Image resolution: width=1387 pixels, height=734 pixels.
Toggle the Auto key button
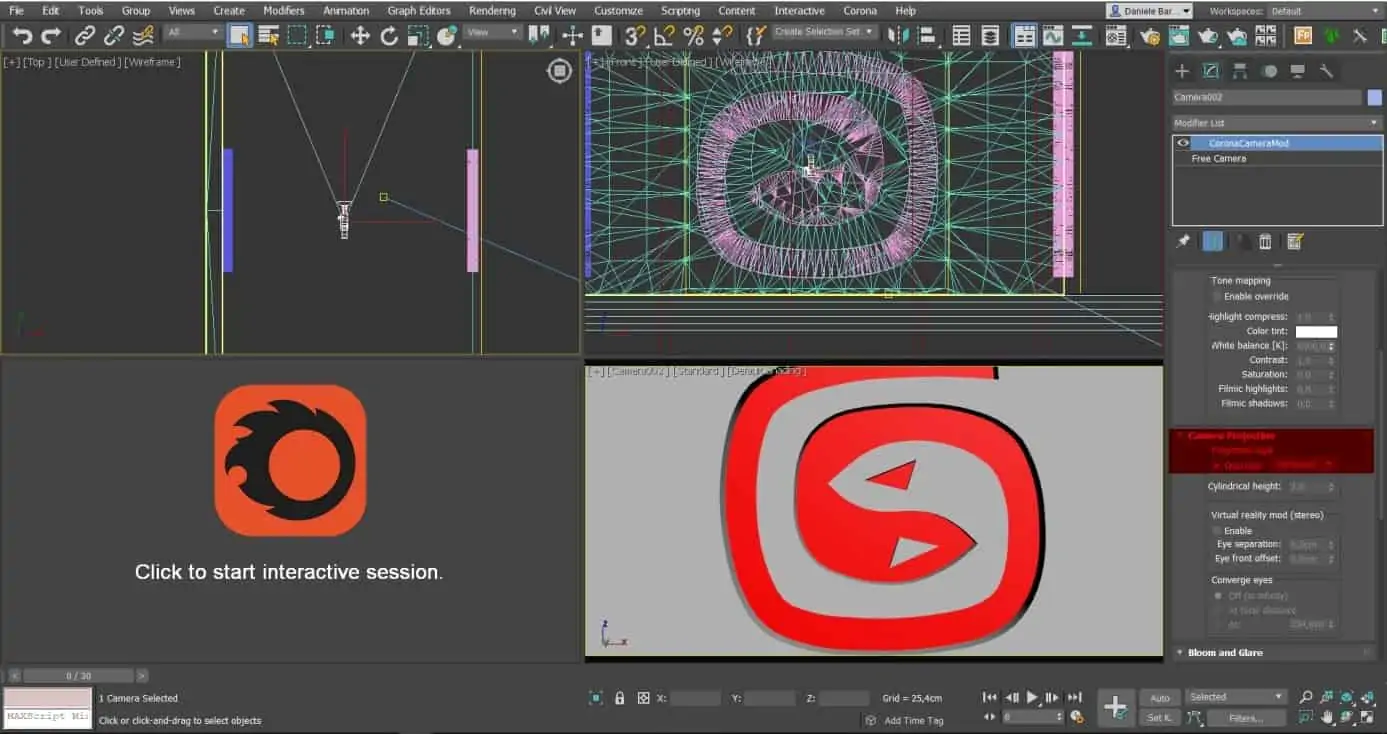(1160, 698)
